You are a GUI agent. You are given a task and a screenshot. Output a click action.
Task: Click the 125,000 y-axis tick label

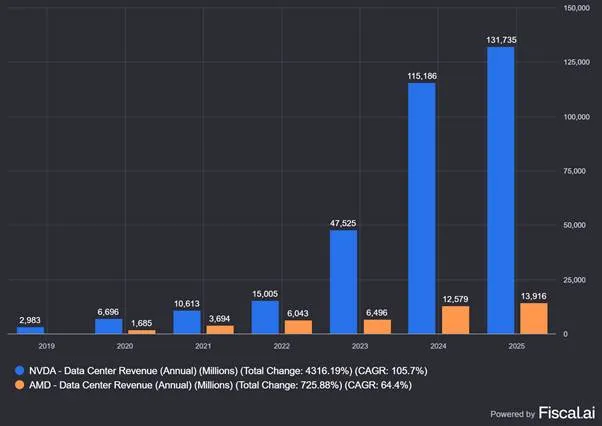pos(577,62)
